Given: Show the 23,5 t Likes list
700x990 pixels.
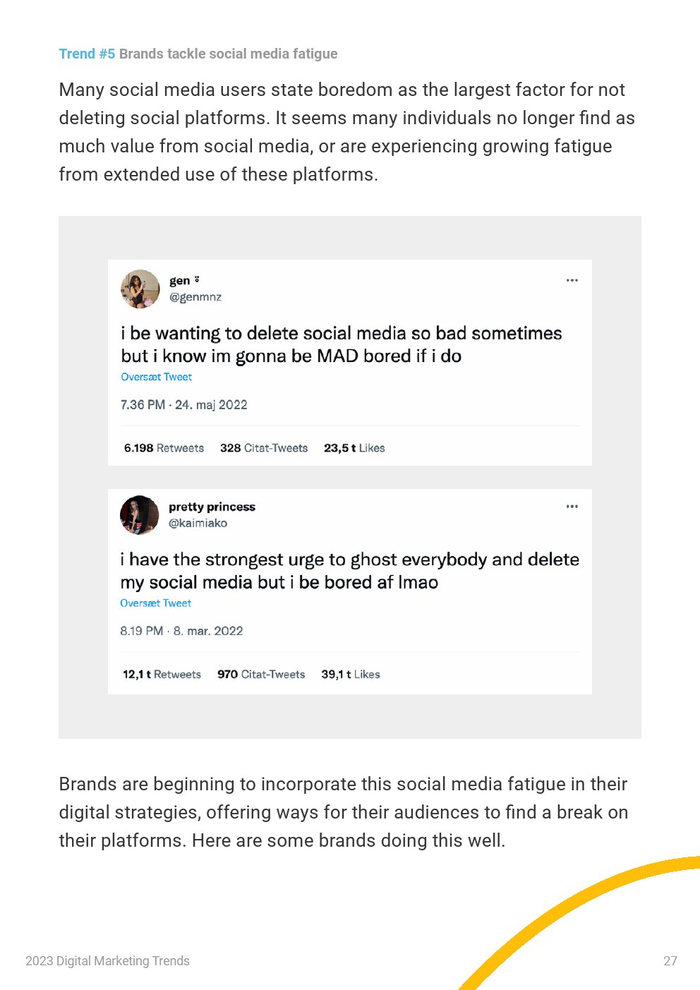Looking at the screenshot, I should 354,448.
